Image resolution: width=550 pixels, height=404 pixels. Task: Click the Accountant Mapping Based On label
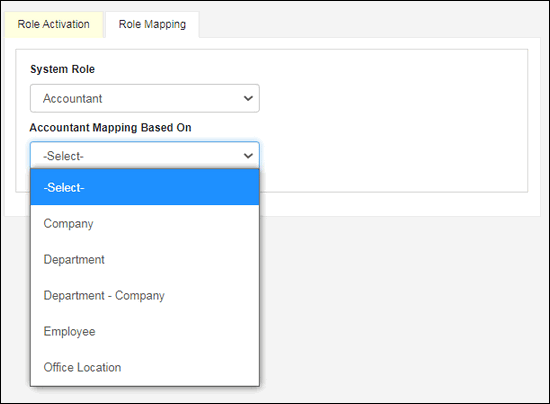pyautogui.click(x=110, y=128)
